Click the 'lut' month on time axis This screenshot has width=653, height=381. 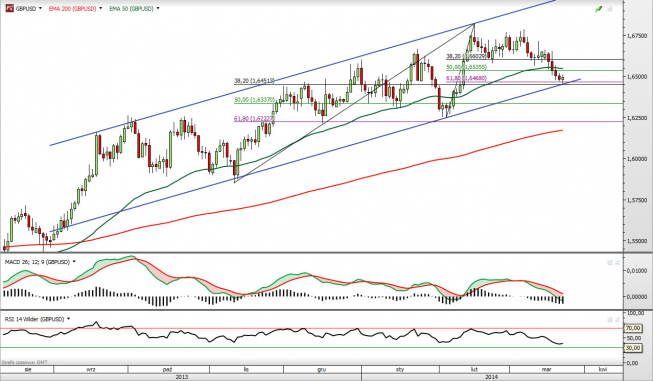click(x=474, y=369)
